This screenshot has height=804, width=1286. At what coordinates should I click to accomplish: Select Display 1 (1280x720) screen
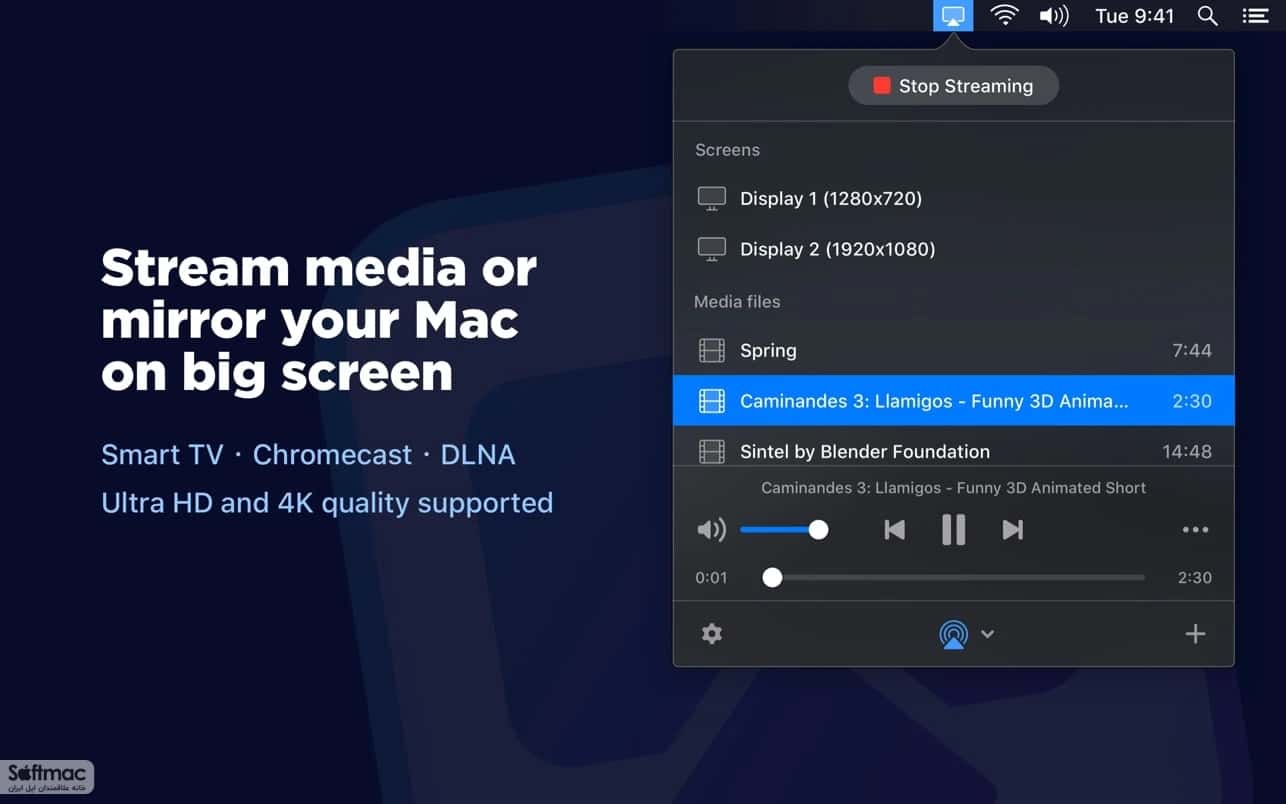pos(954,199)
